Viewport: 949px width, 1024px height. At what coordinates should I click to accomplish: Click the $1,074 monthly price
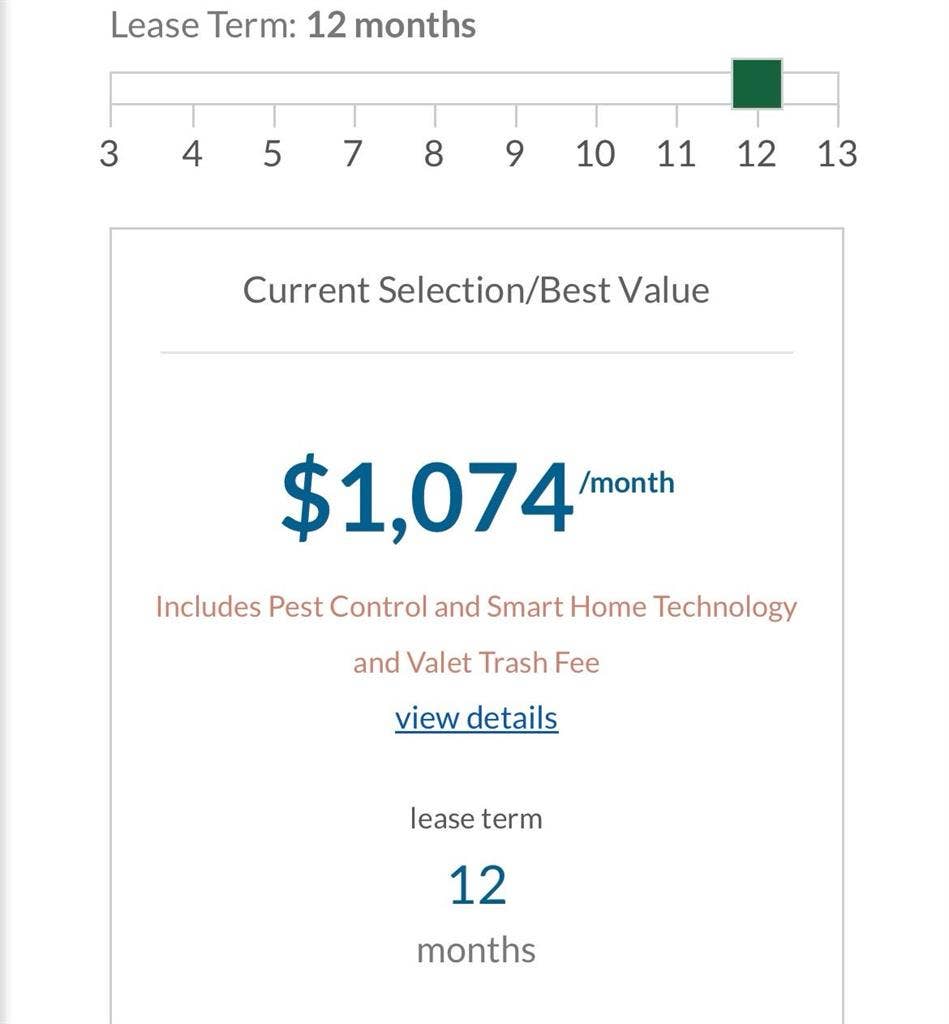pyautogui.click(x=427, y=499)
